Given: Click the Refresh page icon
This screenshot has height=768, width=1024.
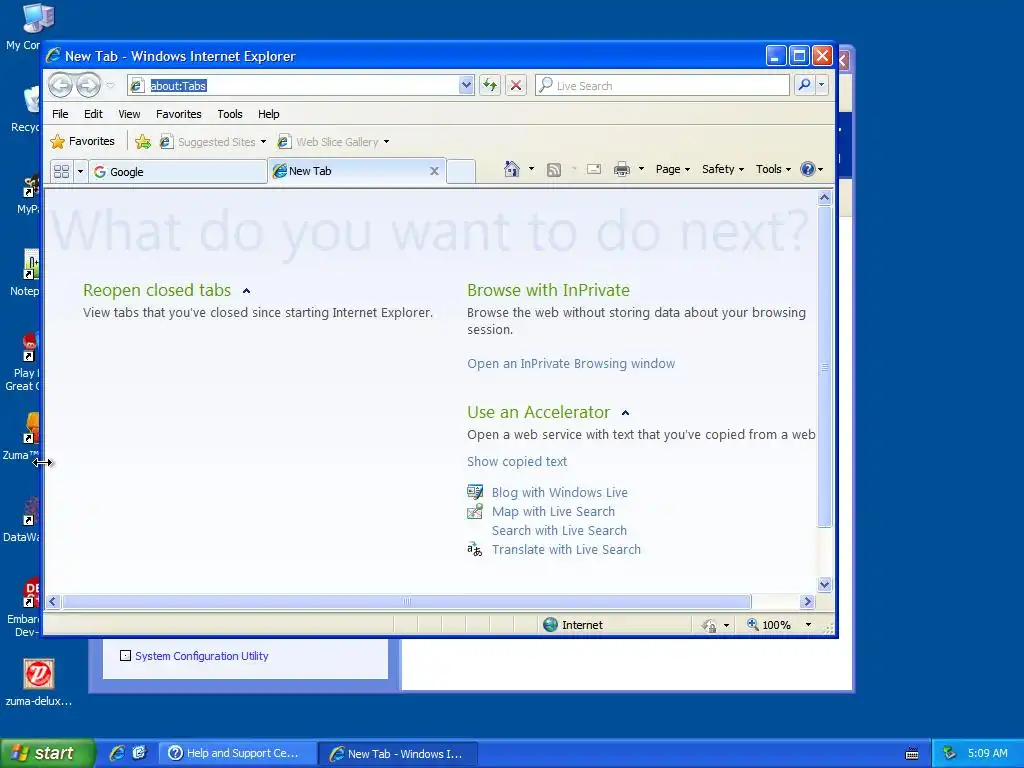Looking at the screenshot, I should [490, 86].
